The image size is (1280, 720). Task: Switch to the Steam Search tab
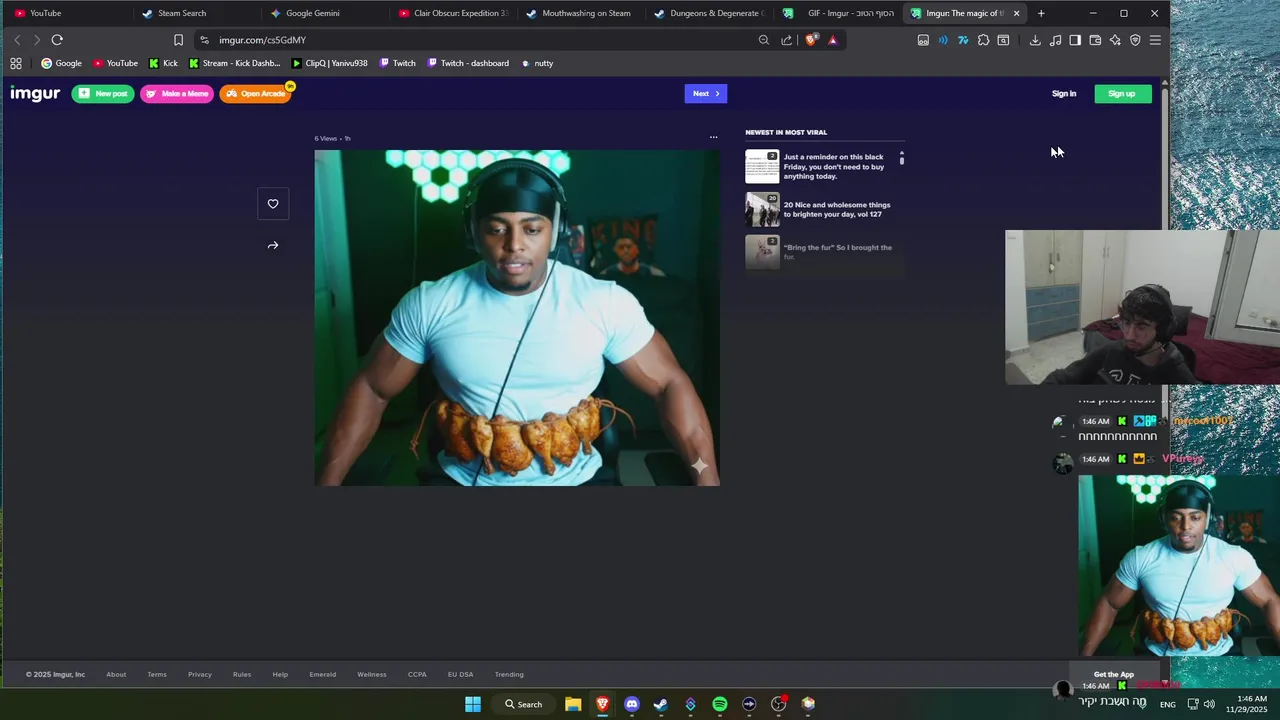click(x=195, y=13)
